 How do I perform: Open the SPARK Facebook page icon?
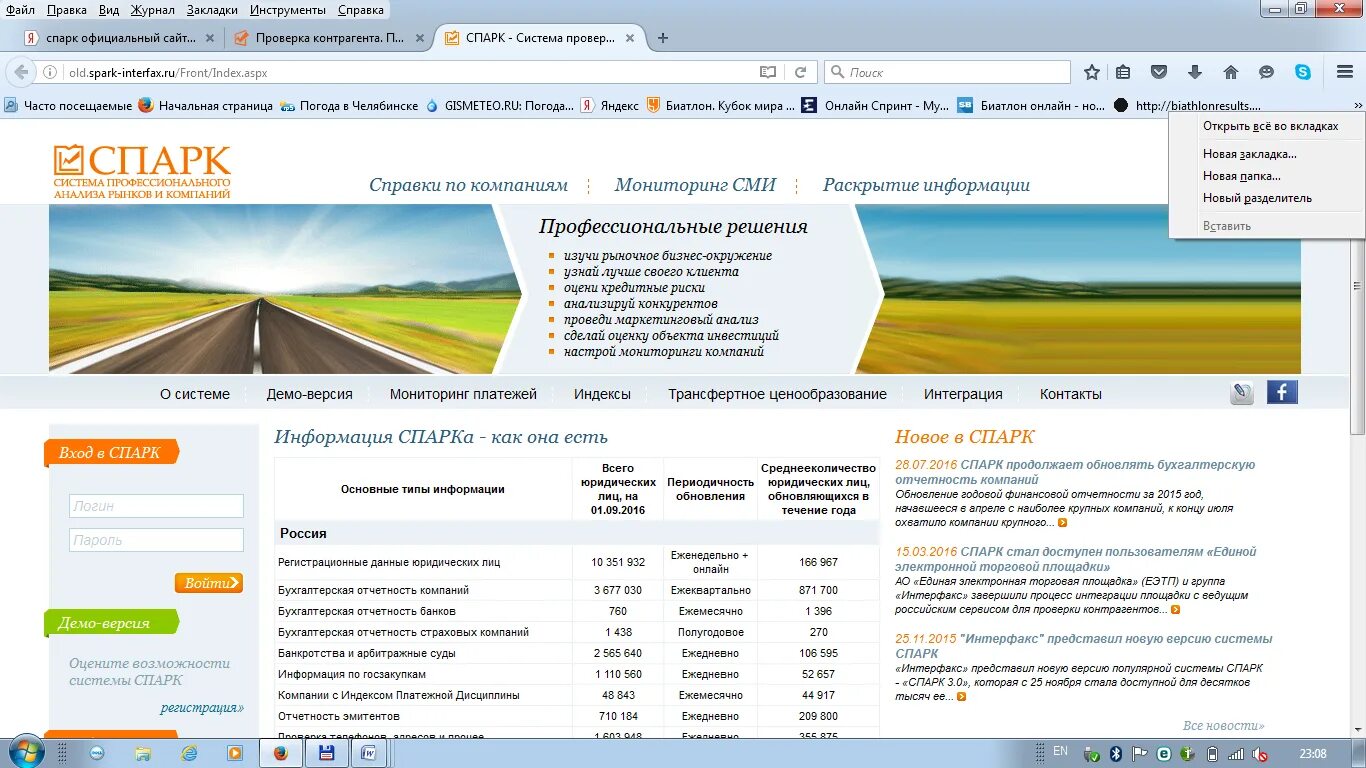pos(1282,392)
